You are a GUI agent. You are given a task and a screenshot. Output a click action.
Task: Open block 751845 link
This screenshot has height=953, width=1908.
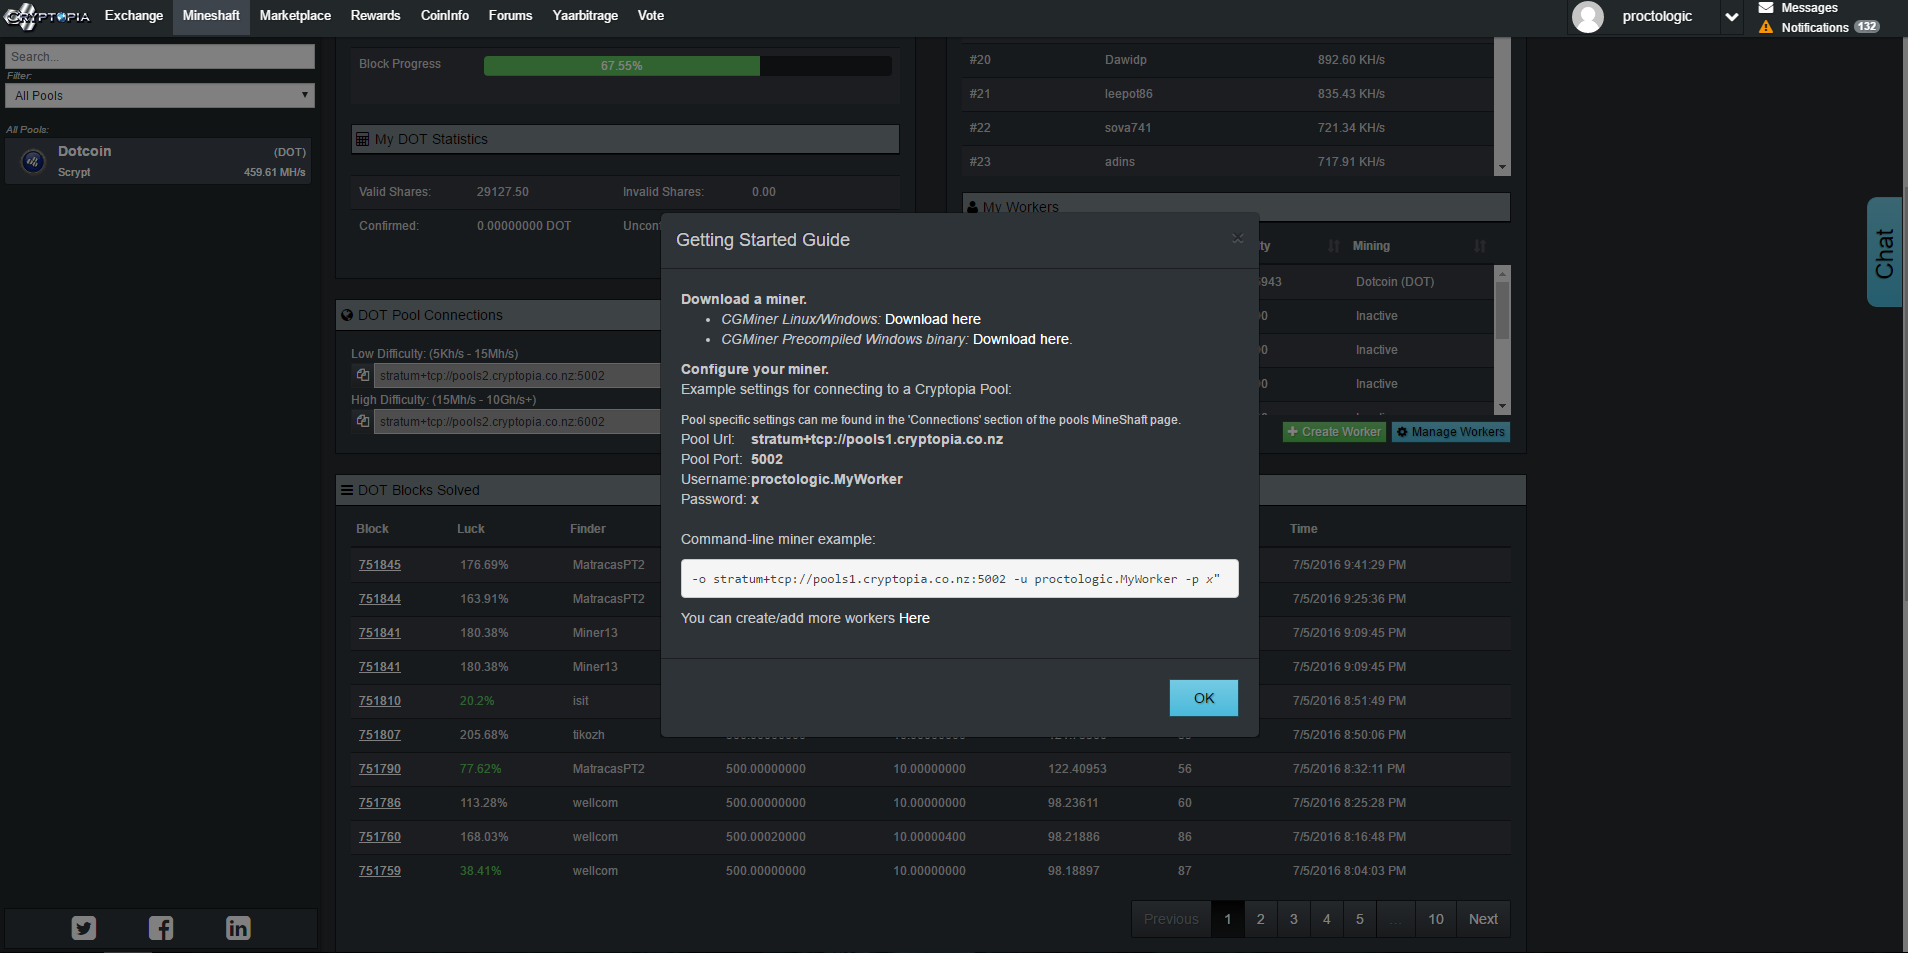(380, 565)
